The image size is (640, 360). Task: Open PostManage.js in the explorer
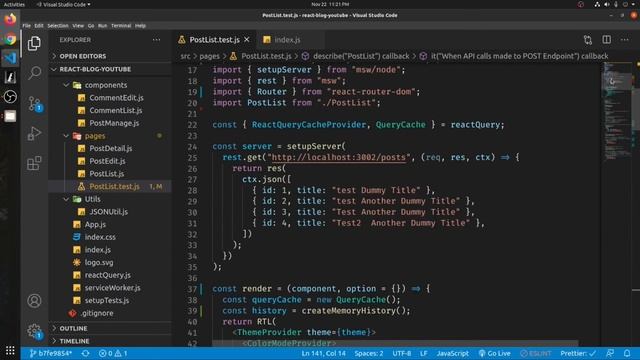tap(114, 123)
